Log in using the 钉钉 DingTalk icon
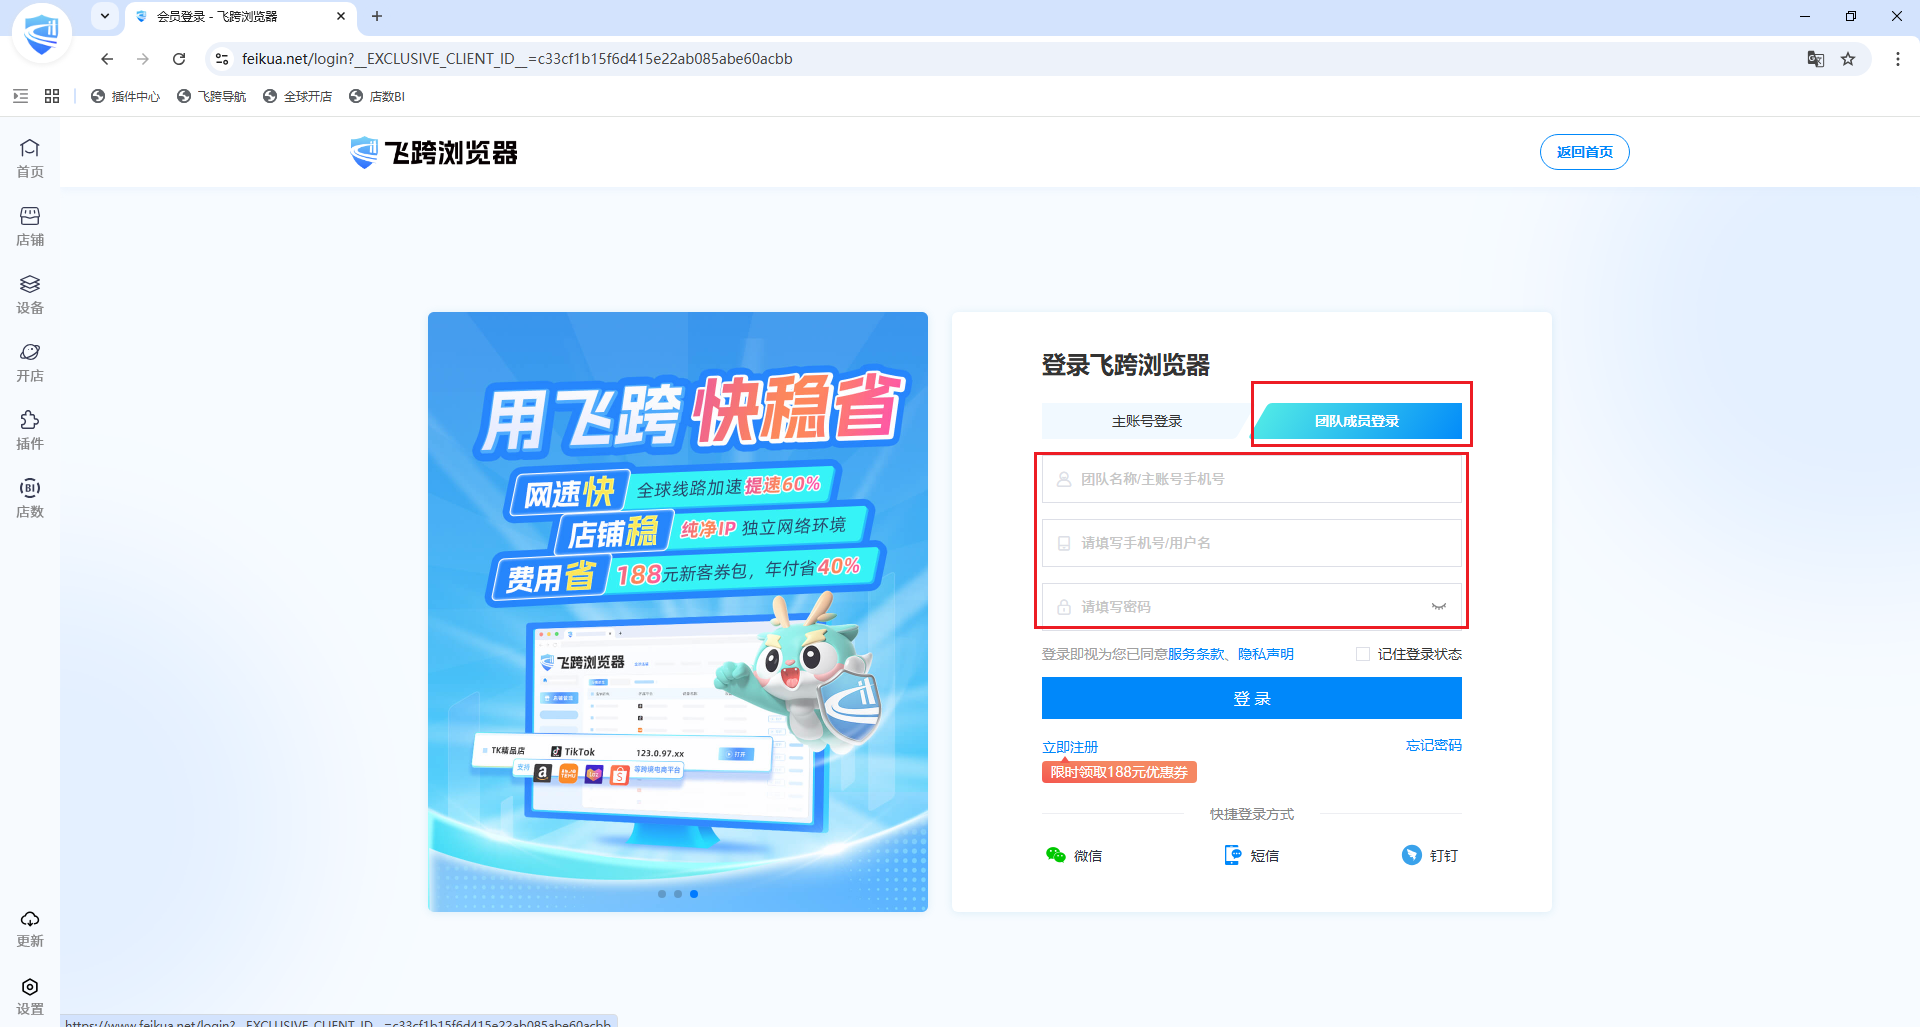 1430,855
